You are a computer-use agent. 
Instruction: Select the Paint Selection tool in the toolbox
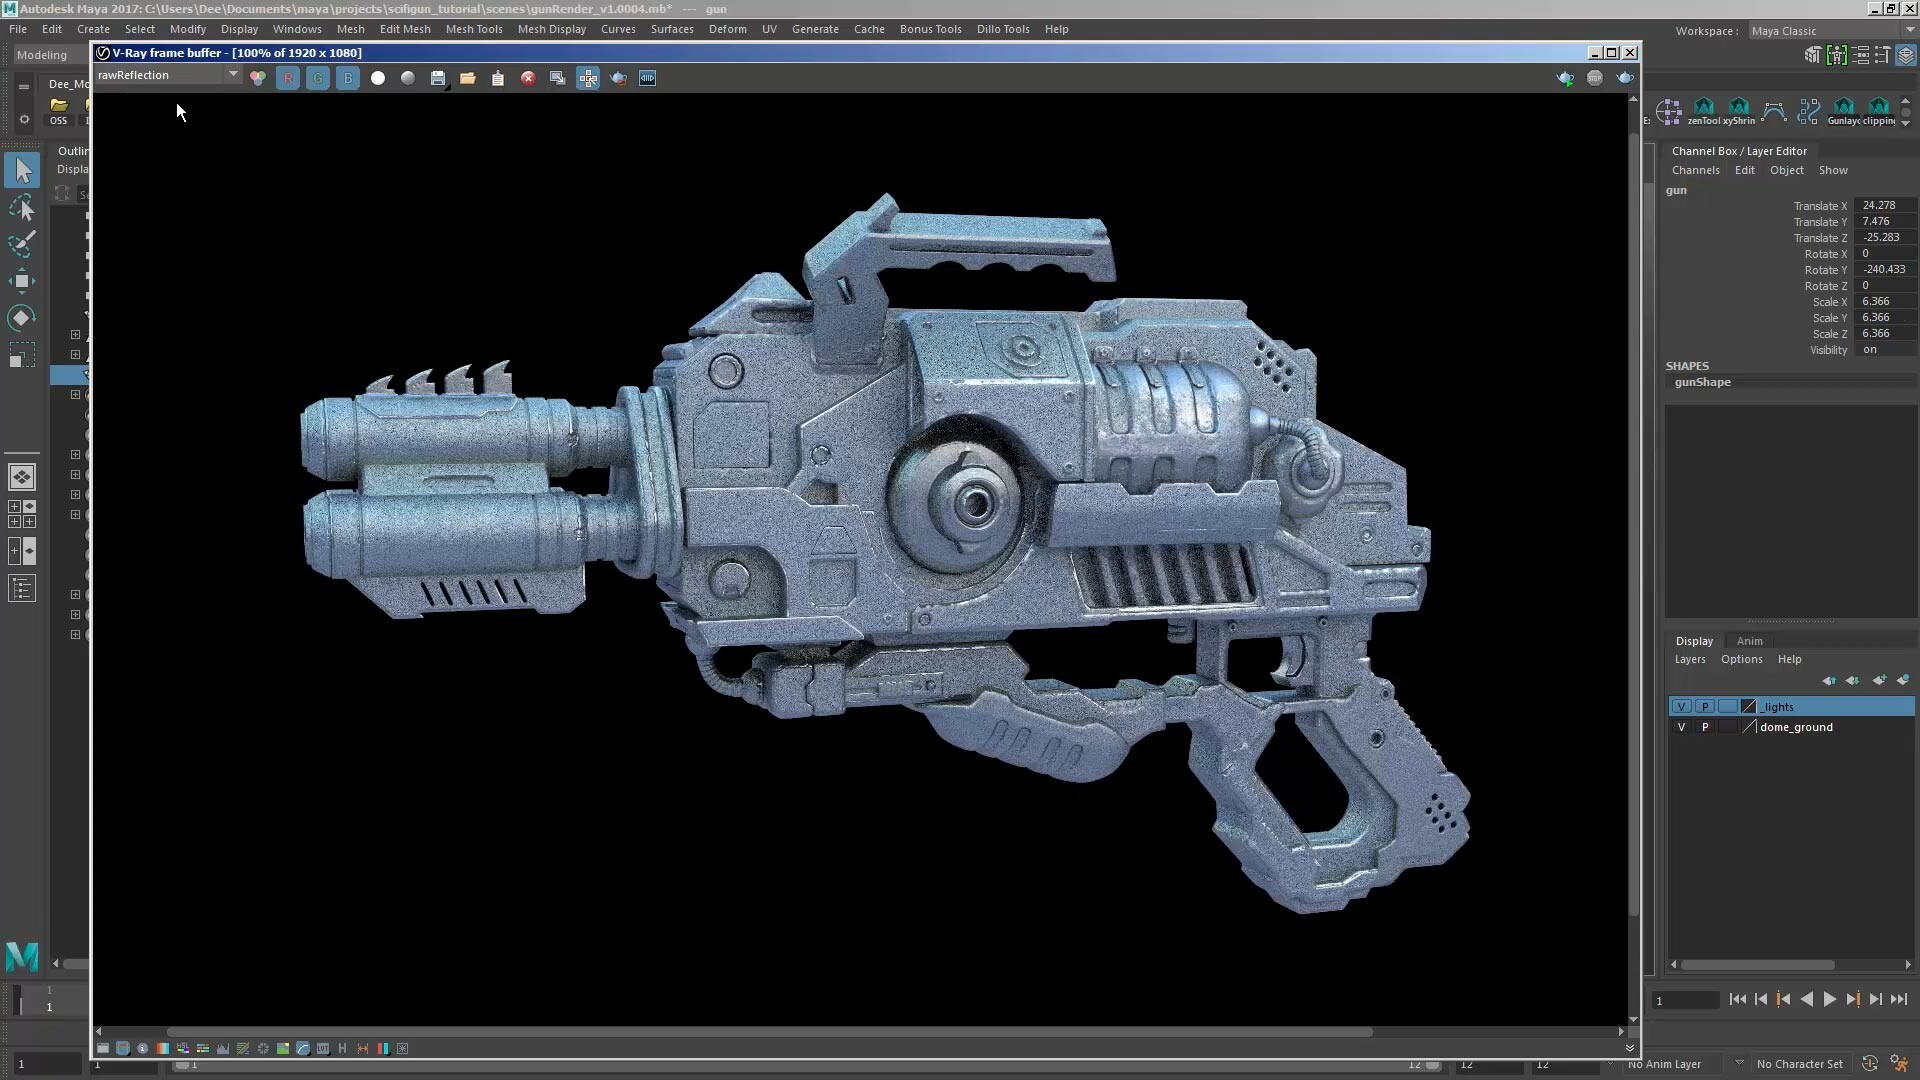coord(22,243)
